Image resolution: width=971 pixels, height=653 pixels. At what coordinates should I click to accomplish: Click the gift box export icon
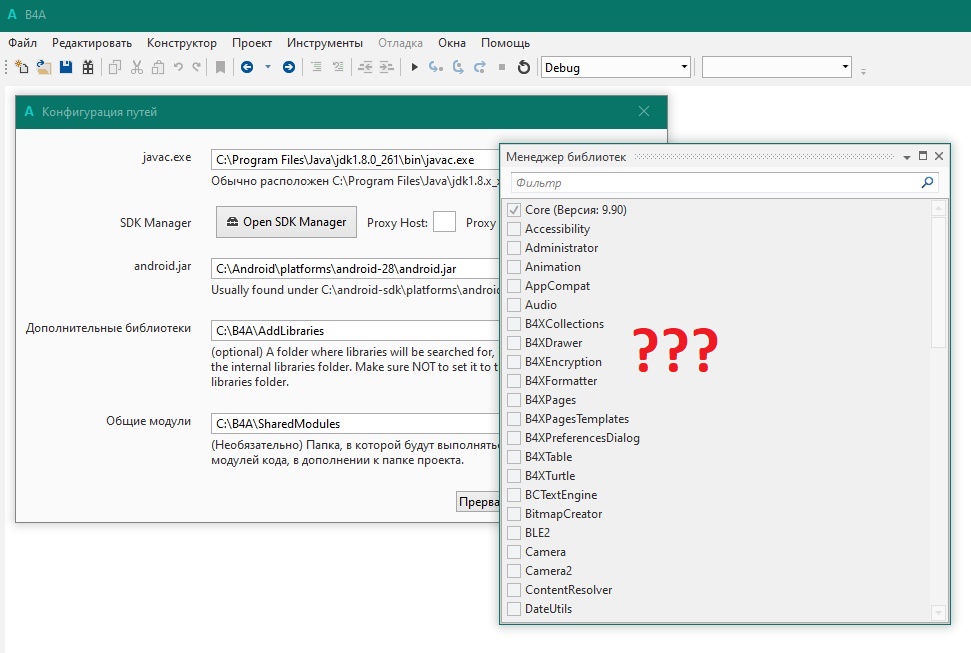[x=87, y=67]
